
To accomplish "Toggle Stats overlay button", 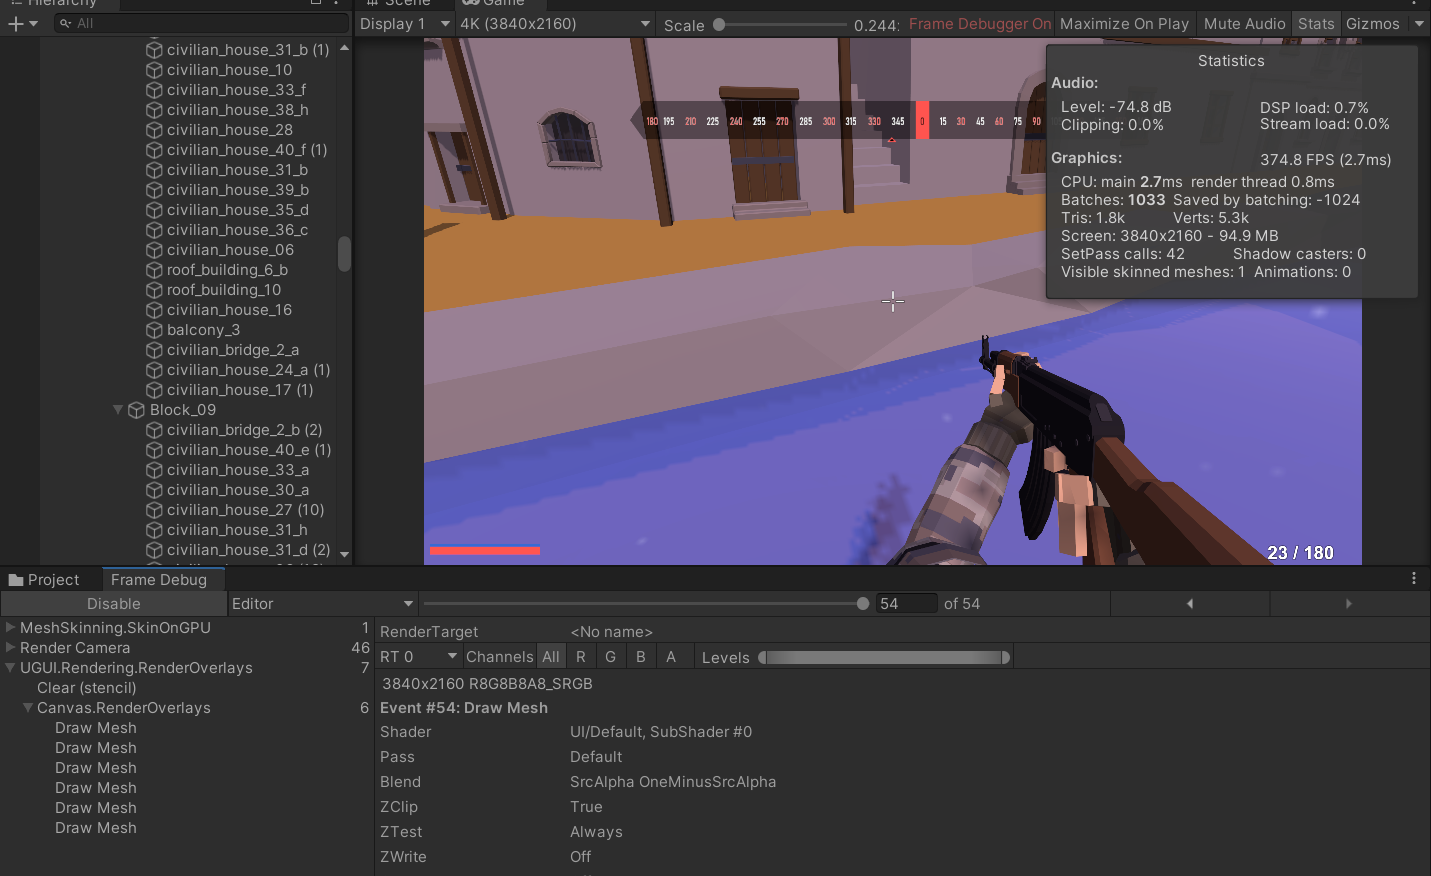I will tap(1316, 24).
